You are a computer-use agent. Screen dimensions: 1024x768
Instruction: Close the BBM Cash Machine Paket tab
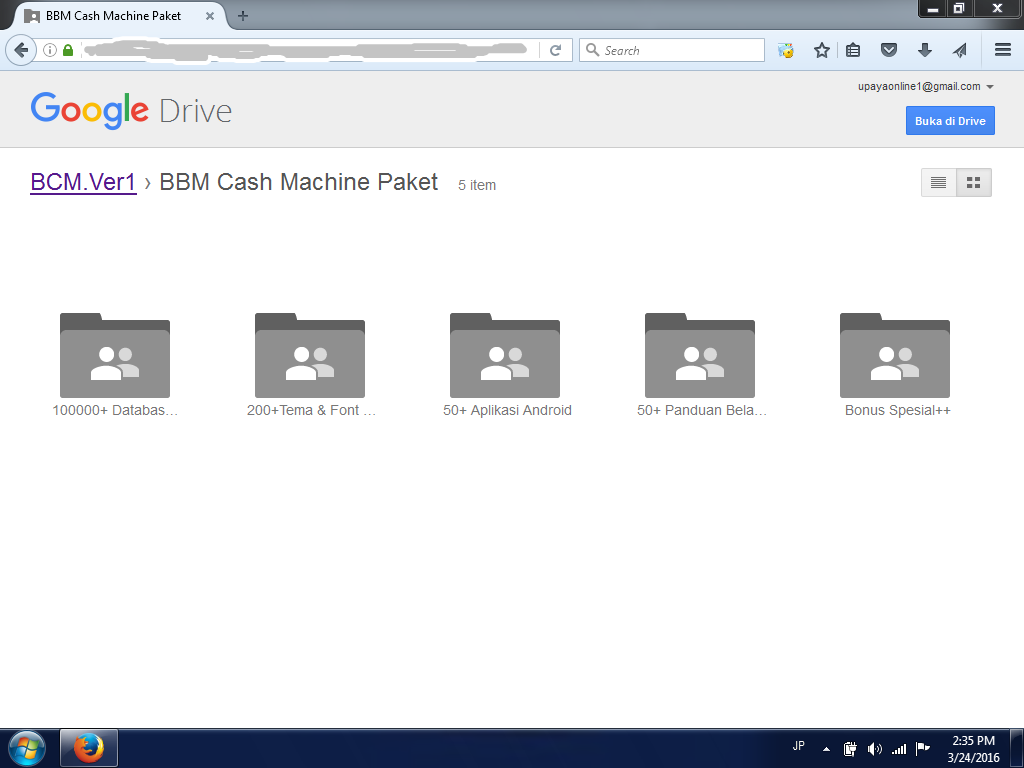coord(210,16)
